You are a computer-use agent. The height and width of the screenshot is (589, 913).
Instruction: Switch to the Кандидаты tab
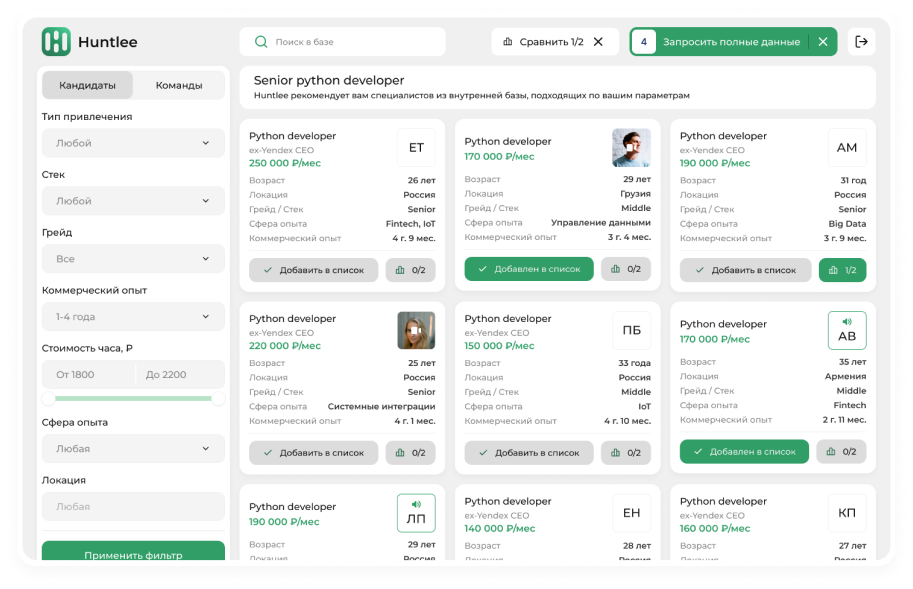[x=87, y=85]
